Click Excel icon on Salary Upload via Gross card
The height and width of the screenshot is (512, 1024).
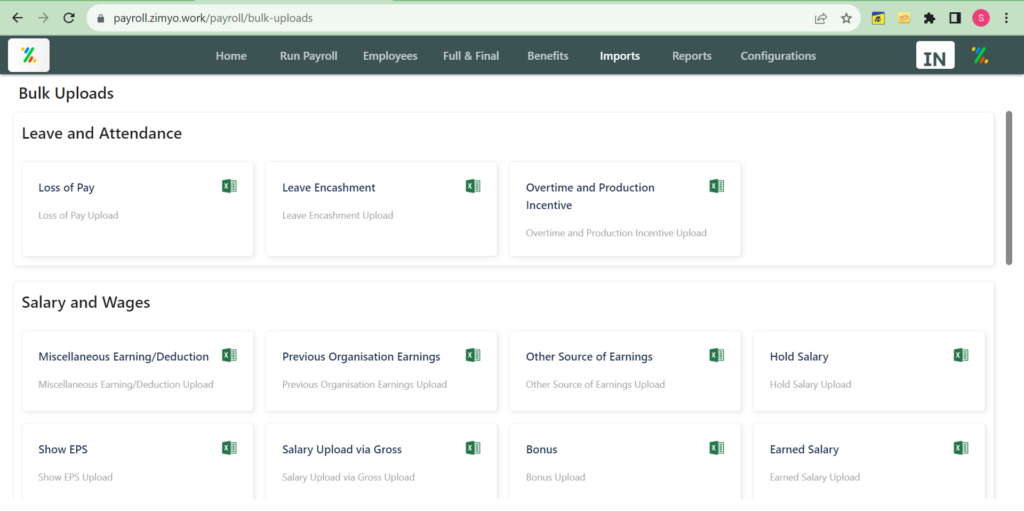tap(473, 448)
